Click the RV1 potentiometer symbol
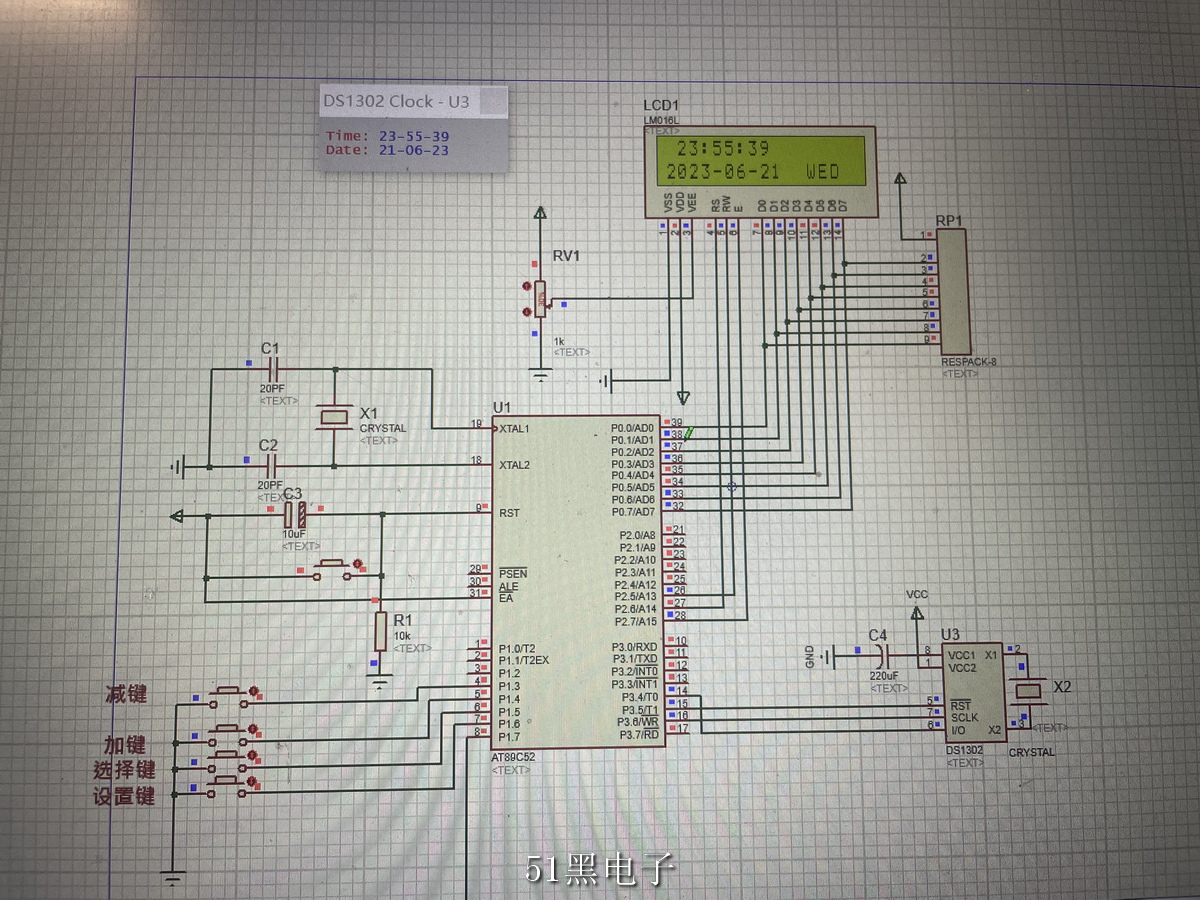The width and height of the screenshot is (1200, 900). pos(541,298)
